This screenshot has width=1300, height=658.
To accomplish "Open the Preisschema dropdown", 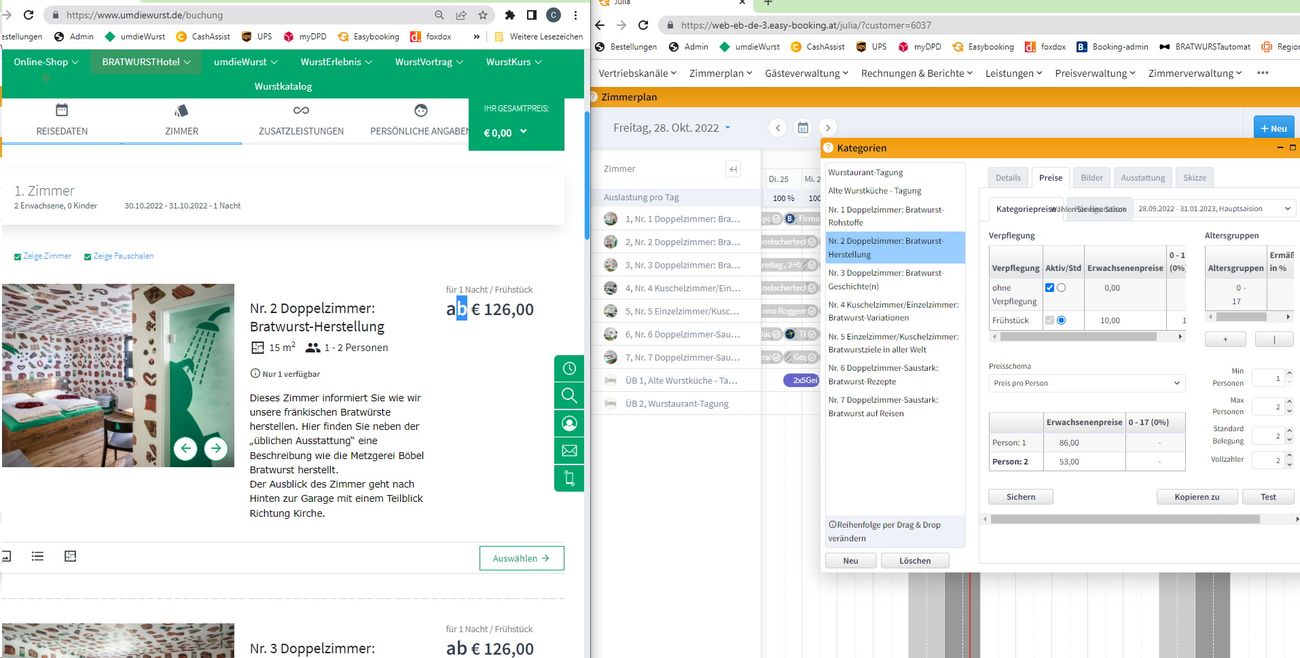I will point(1086,383).
